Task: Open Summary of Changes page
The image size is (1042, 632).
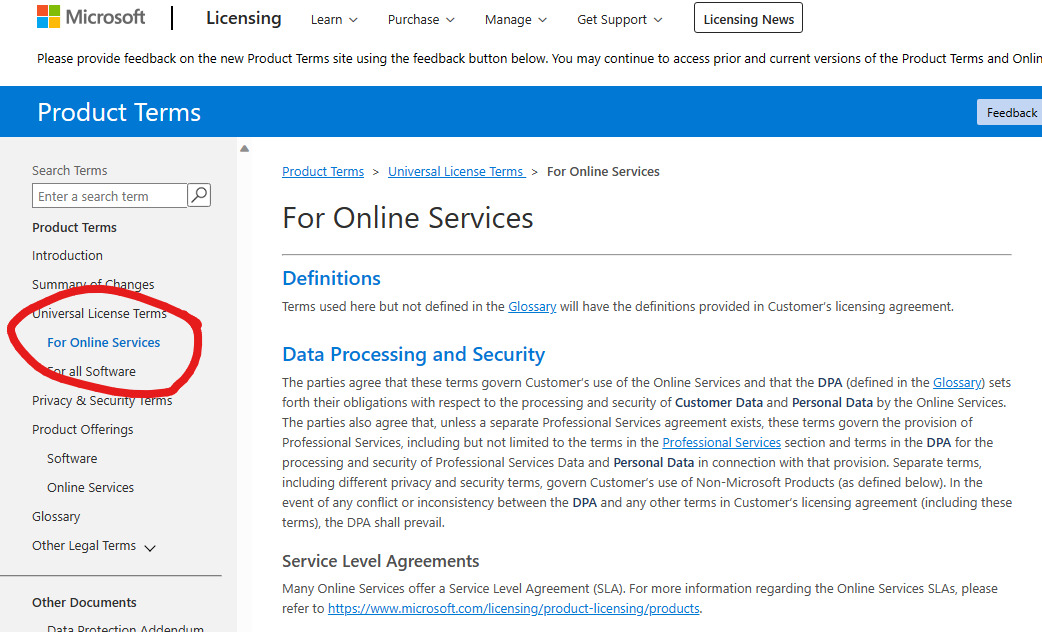Action: coord(93,284)
